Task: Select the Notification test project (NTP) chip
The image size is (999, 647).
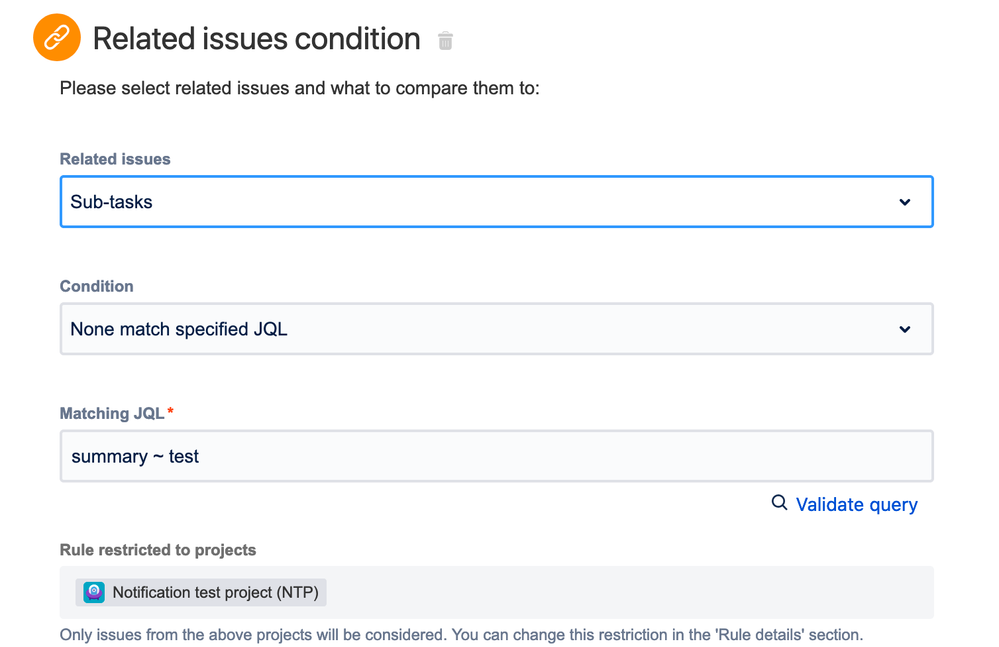Action: pyautogui.click(x=215, y=592)
